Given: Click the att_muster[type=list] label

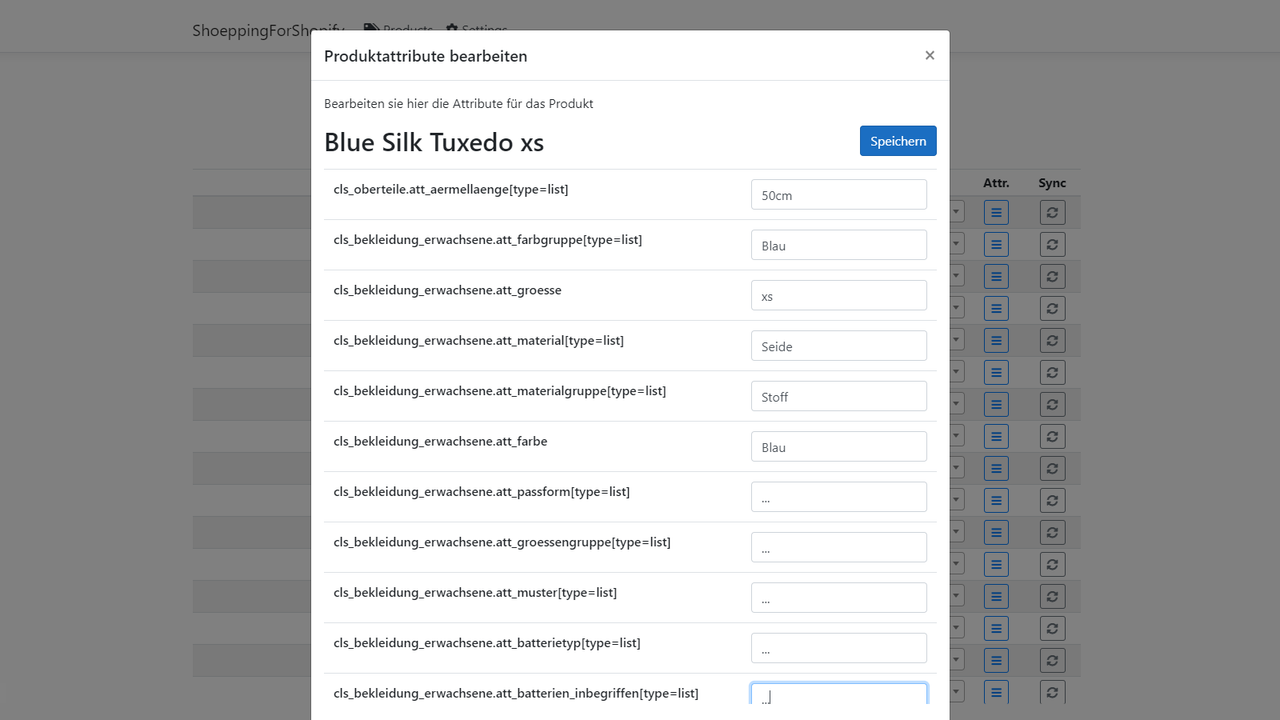Looking at the screenshot, I should pyautogui.click(x=476, y=593).
